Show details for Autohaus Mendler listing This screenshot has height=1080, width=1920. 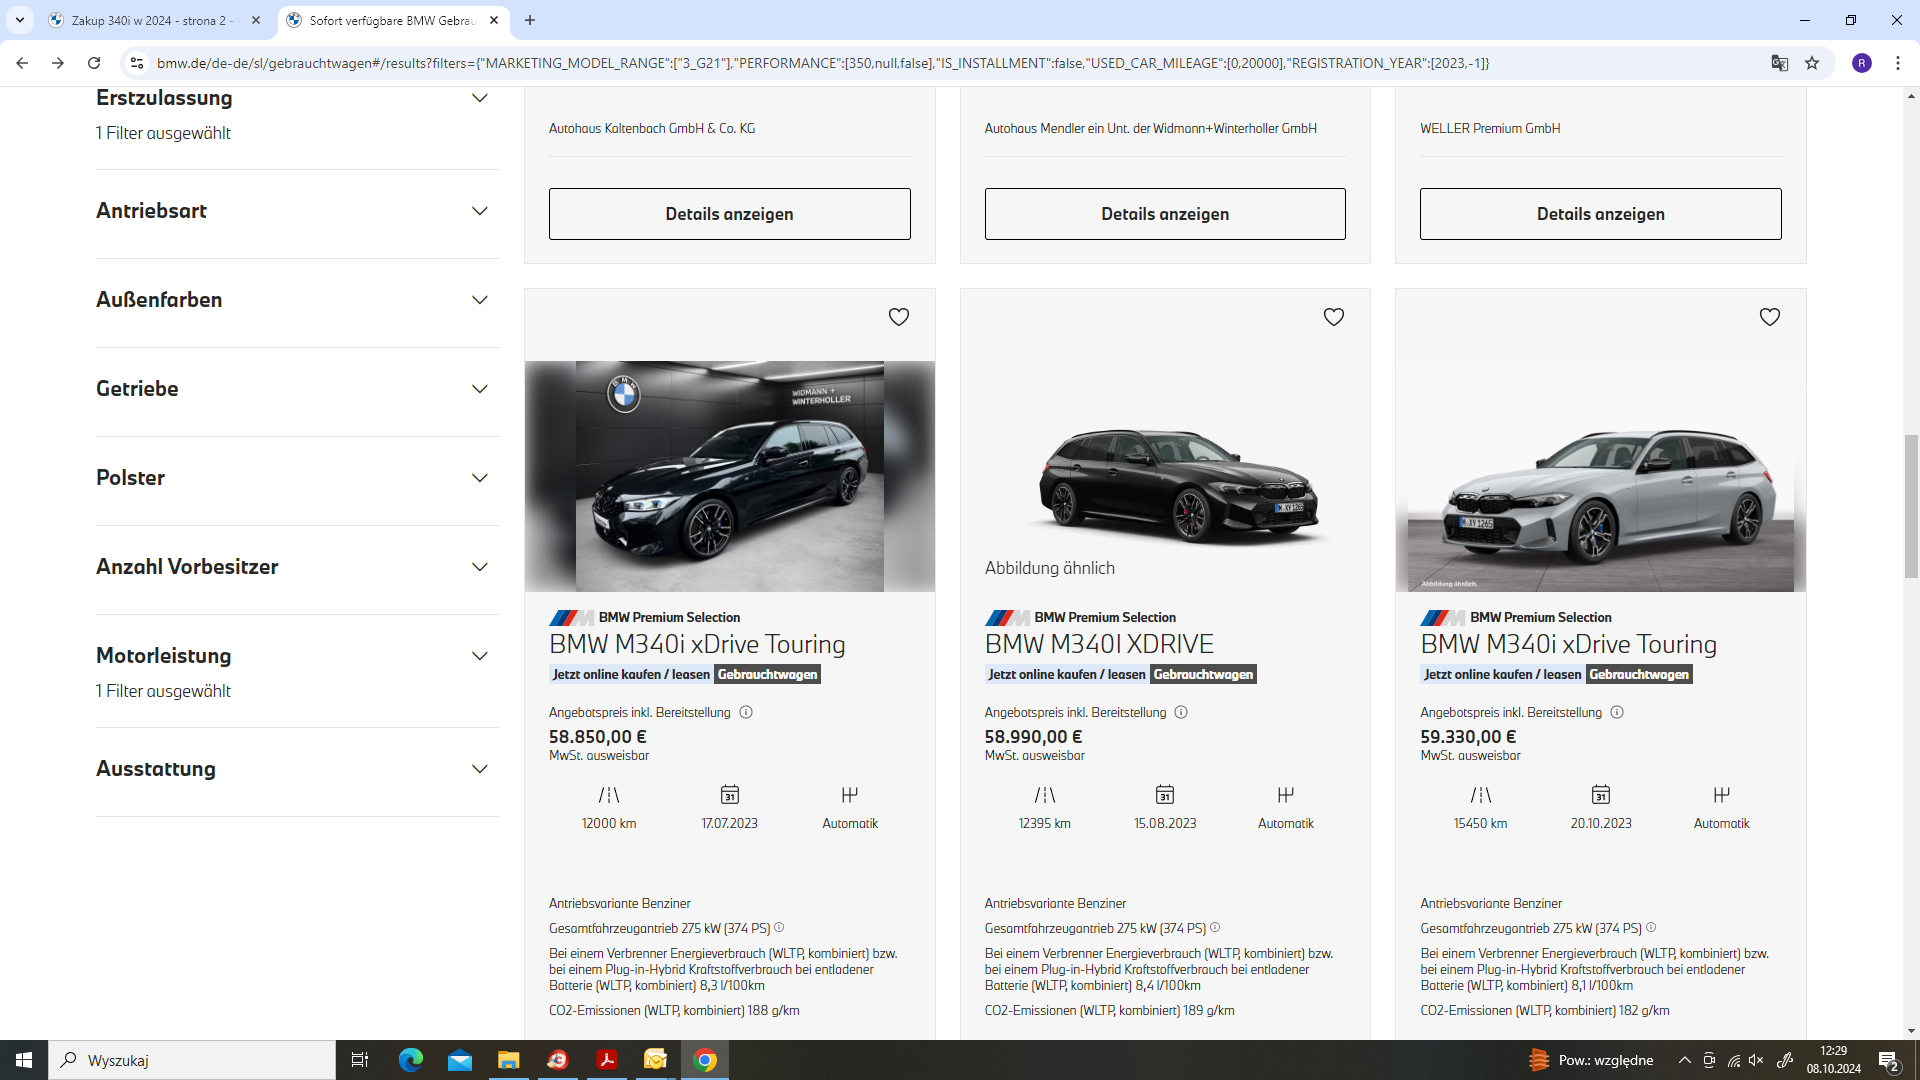pyautogui.click(x=1165, y=214)
